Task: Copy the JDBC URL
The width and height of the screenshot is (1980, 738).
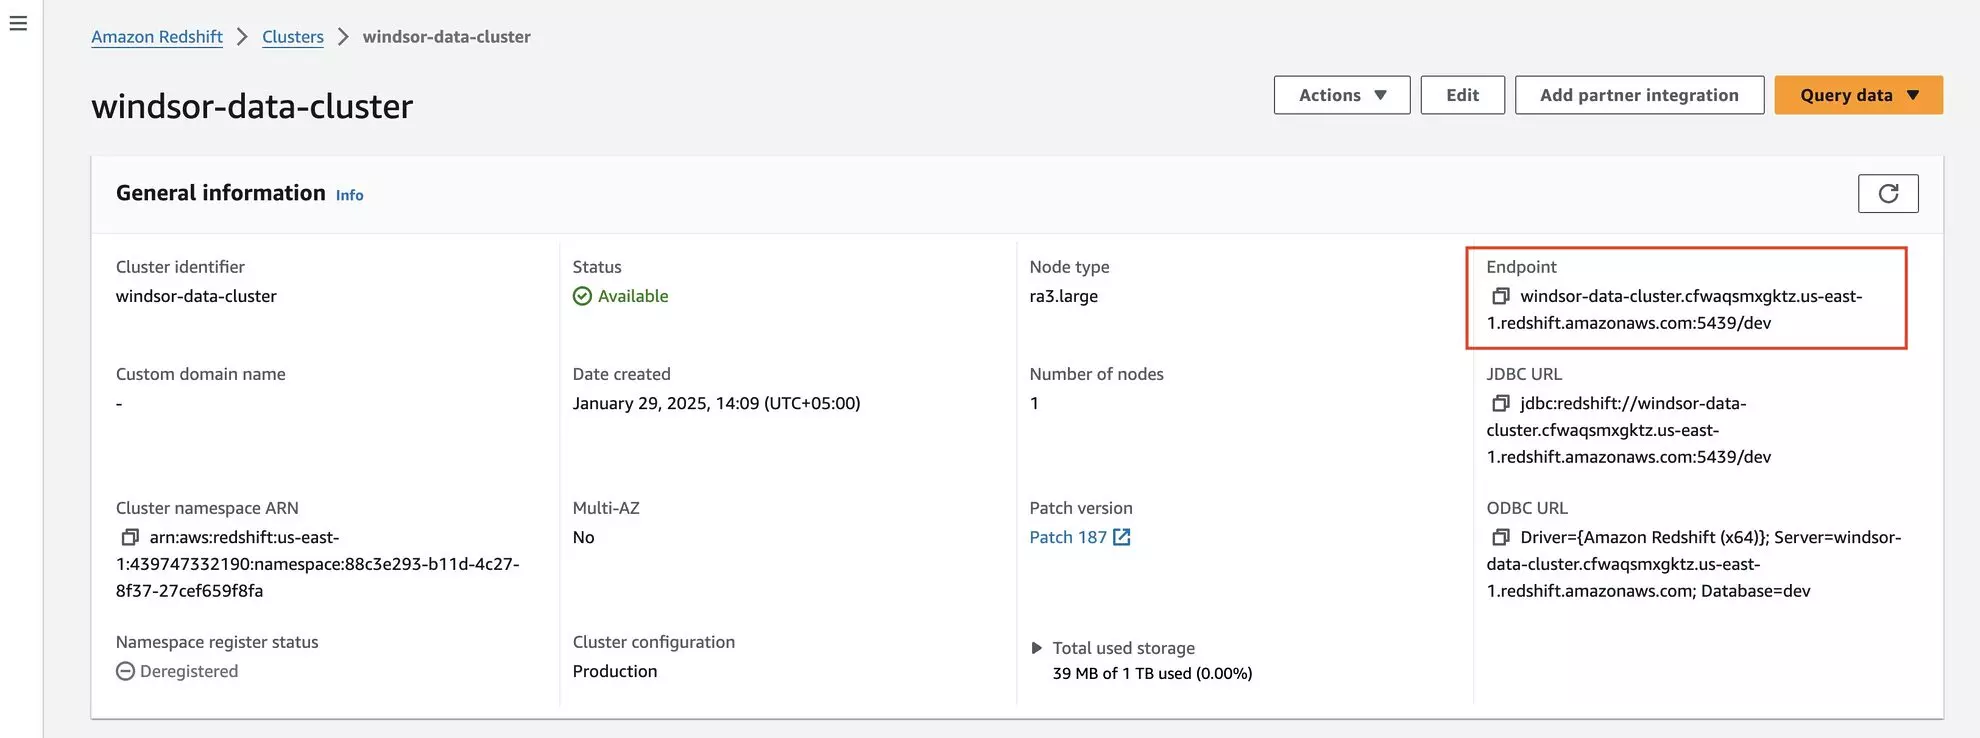Action: pos(1500,403)
